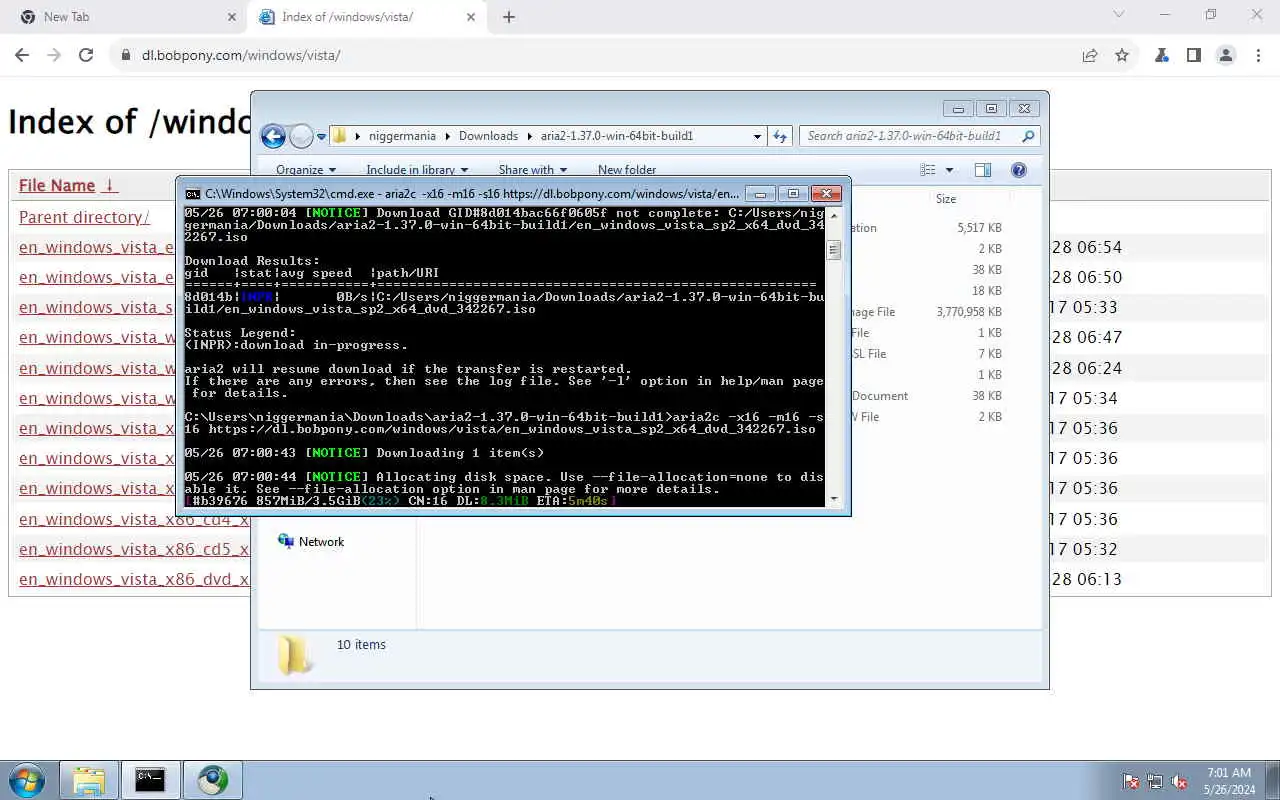Expand the arrow before Downloads breadcrumb

pyautogui.click(x=448, y=136)
